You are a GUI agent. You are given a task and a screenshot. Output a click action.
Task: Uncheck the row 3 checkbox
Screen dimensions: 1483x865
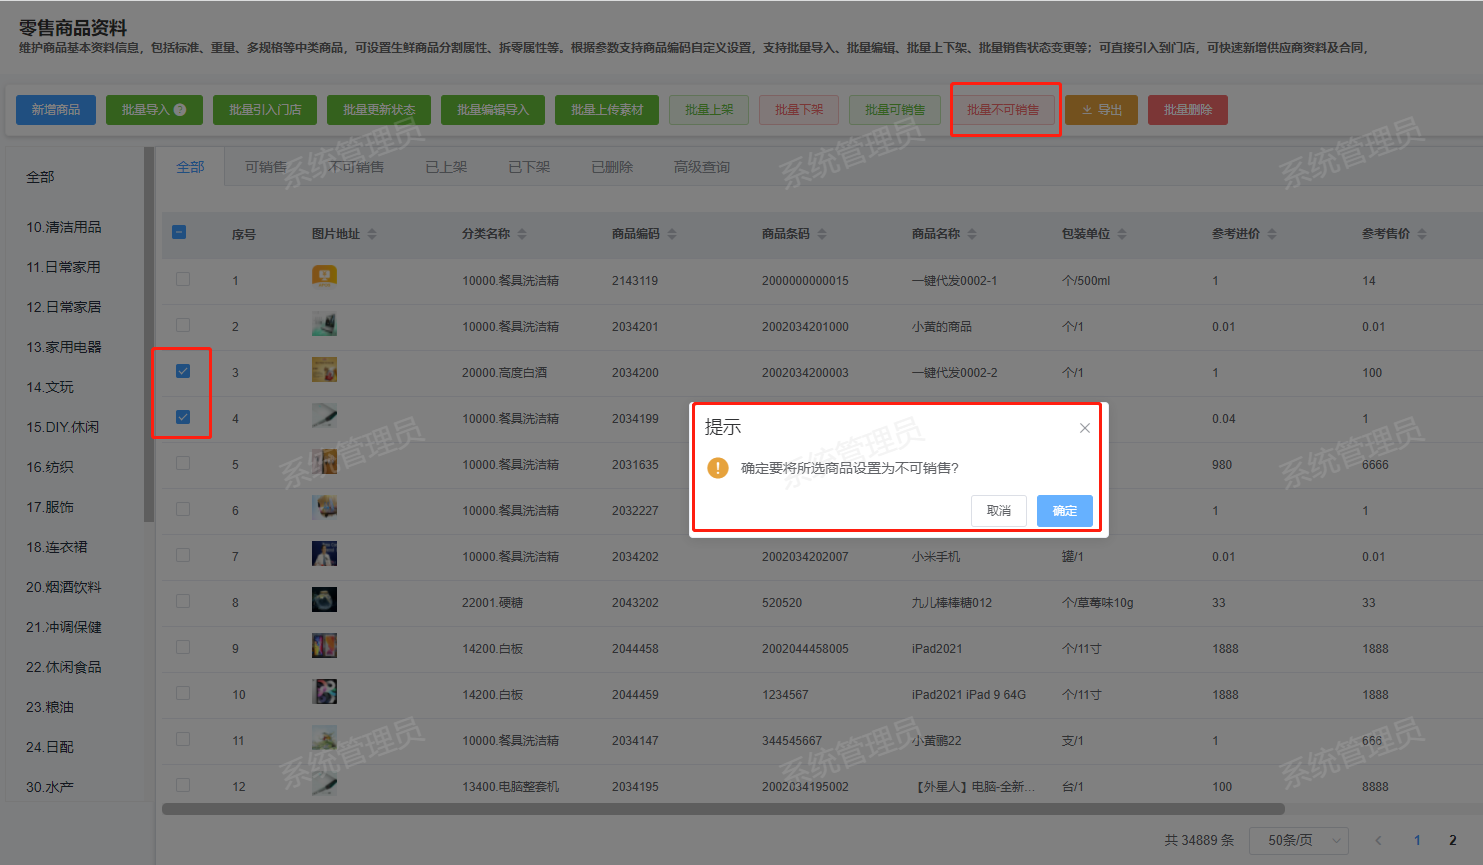(183, 371)
